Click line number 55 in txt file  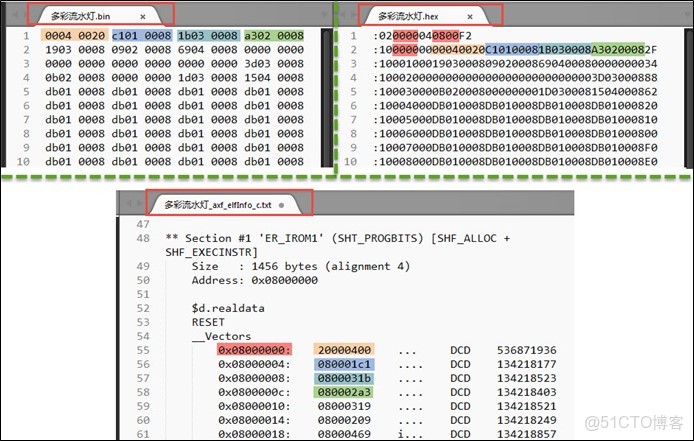coord(143,350)
